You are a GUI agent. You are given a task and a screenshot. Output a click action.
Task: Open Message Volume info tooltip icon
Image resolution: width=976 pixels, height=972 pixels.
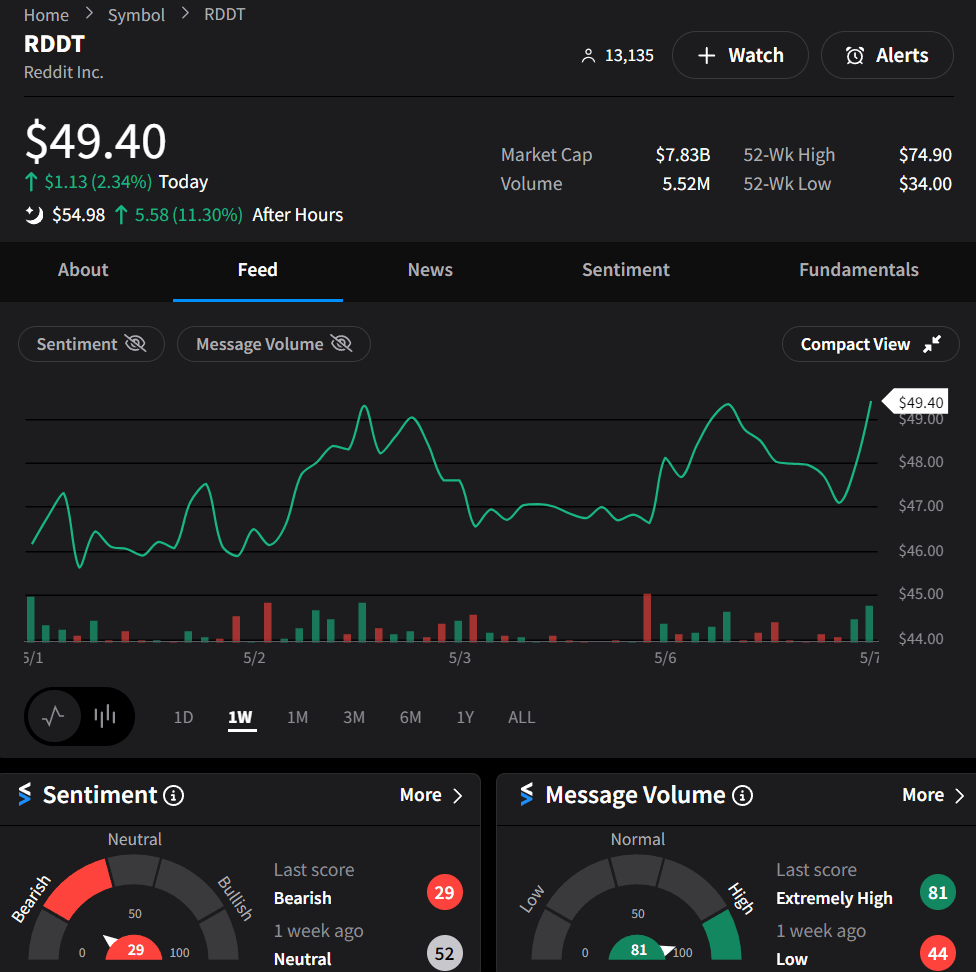coord(742,795)
